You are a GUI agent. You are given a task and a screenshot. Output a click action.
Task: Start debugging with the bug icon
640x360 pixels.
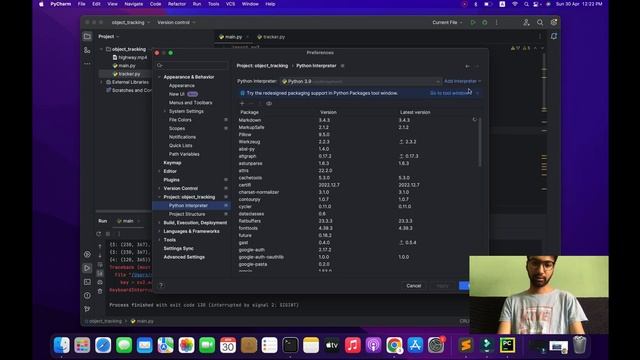(484, 22)
